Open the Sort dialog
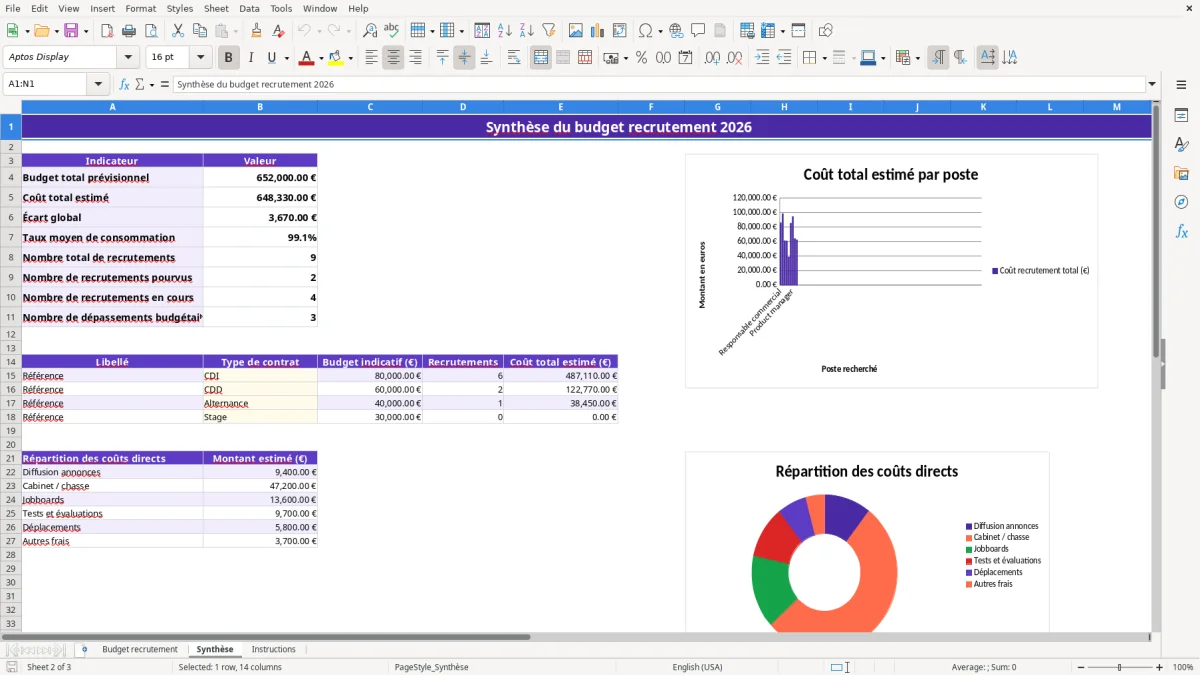 pos(482,31)
